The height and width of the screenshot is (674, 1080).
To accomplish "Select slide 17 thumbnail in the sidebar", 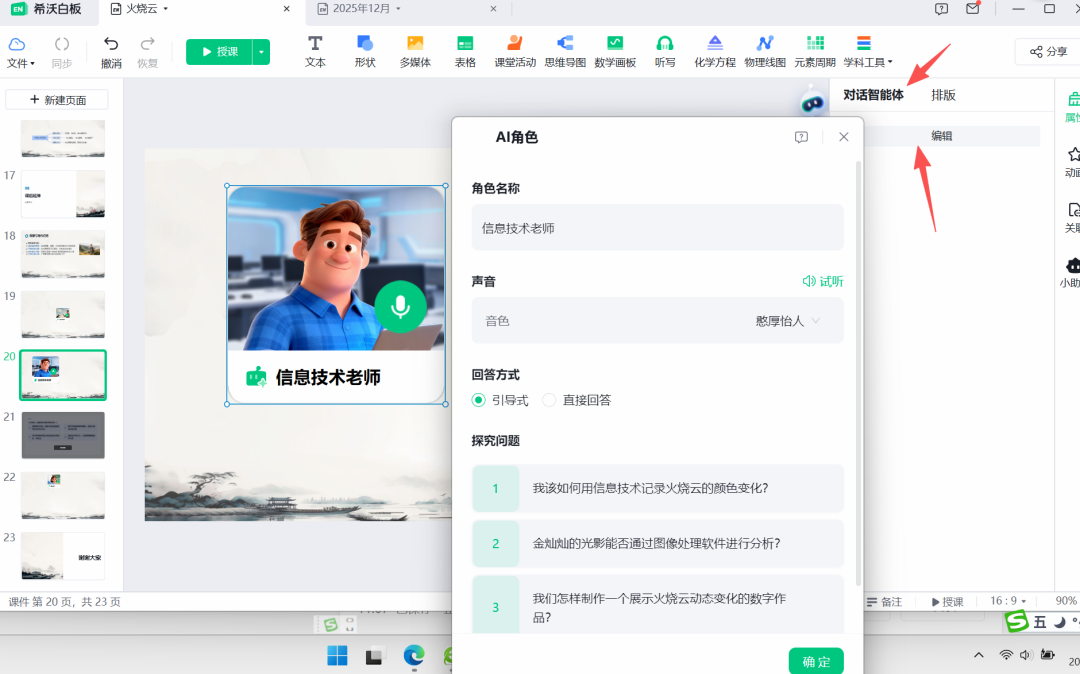I will [62, 194].
